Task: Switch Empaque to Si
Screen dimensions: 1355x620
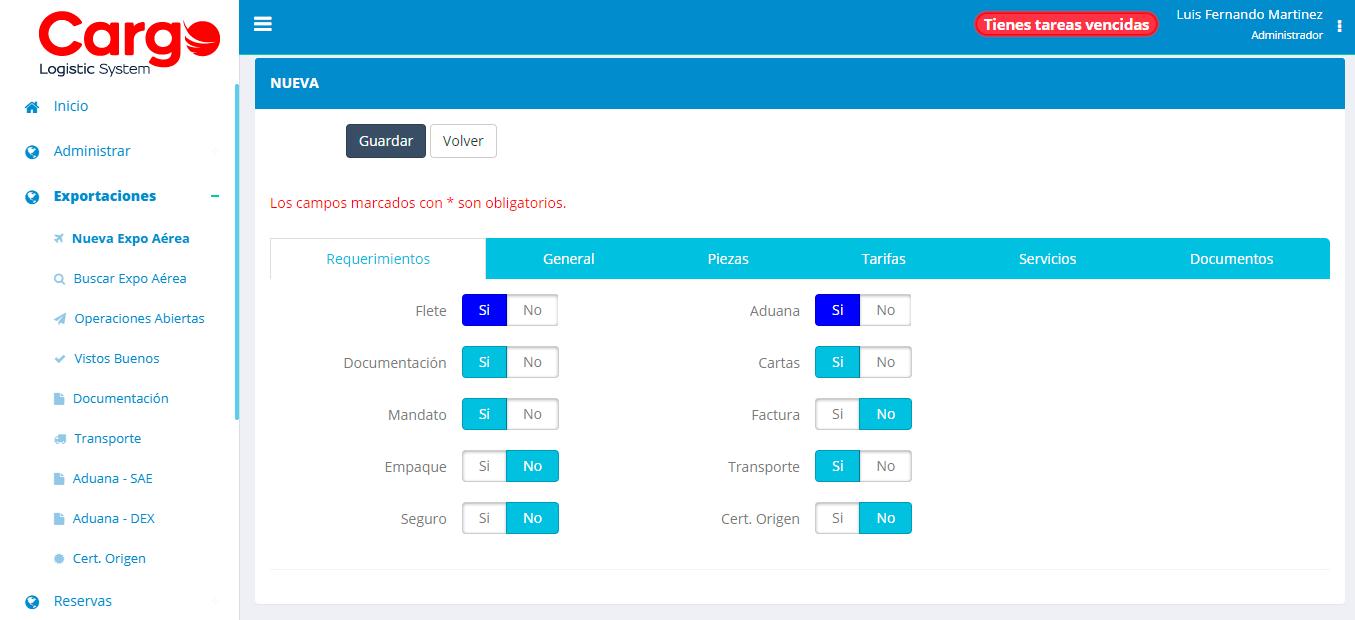Action: (x=484, y=466)
